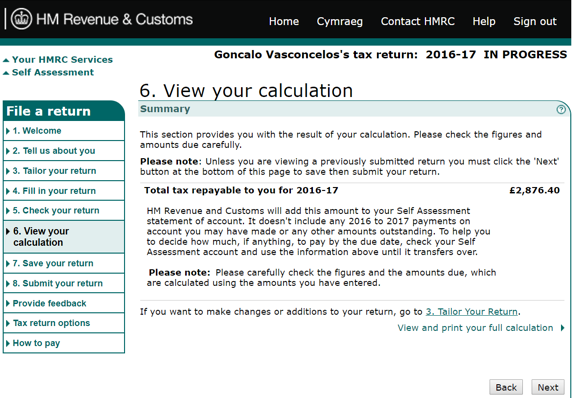Screen dimensions: 574x398
Task: Open Contact HMRC page
Action: [417, 21]
